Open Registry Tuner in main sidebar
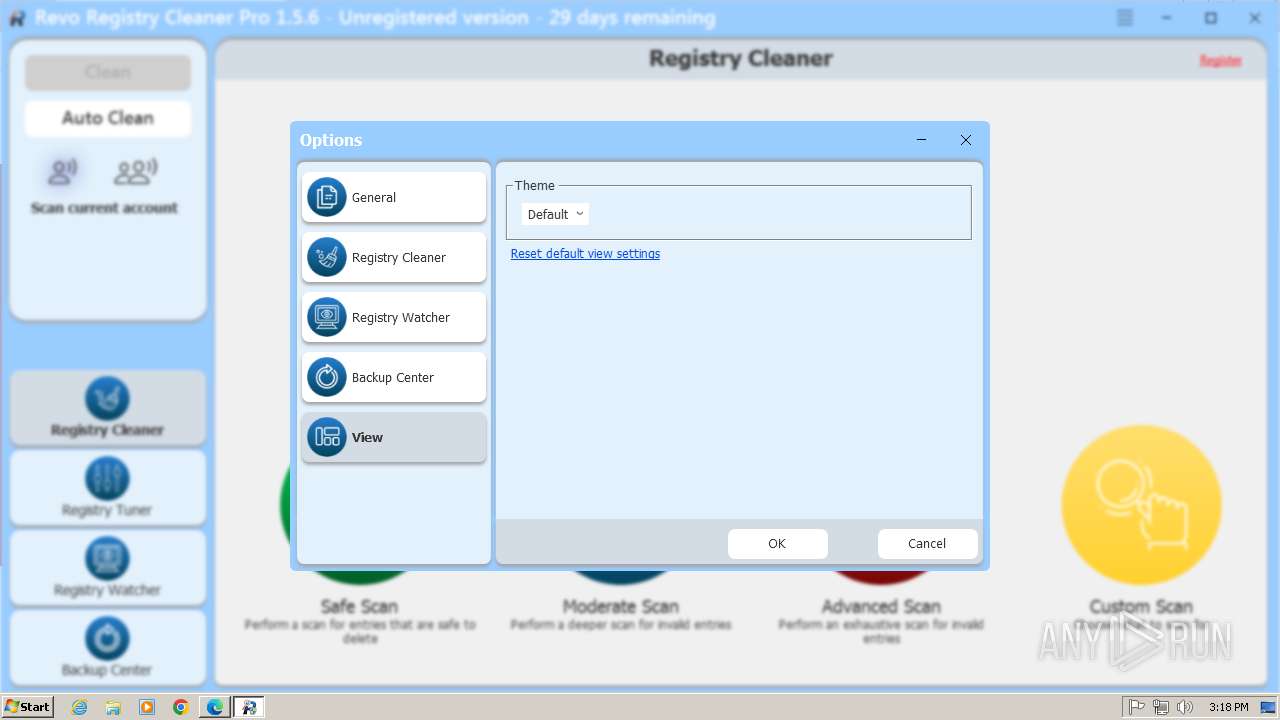 108,488
